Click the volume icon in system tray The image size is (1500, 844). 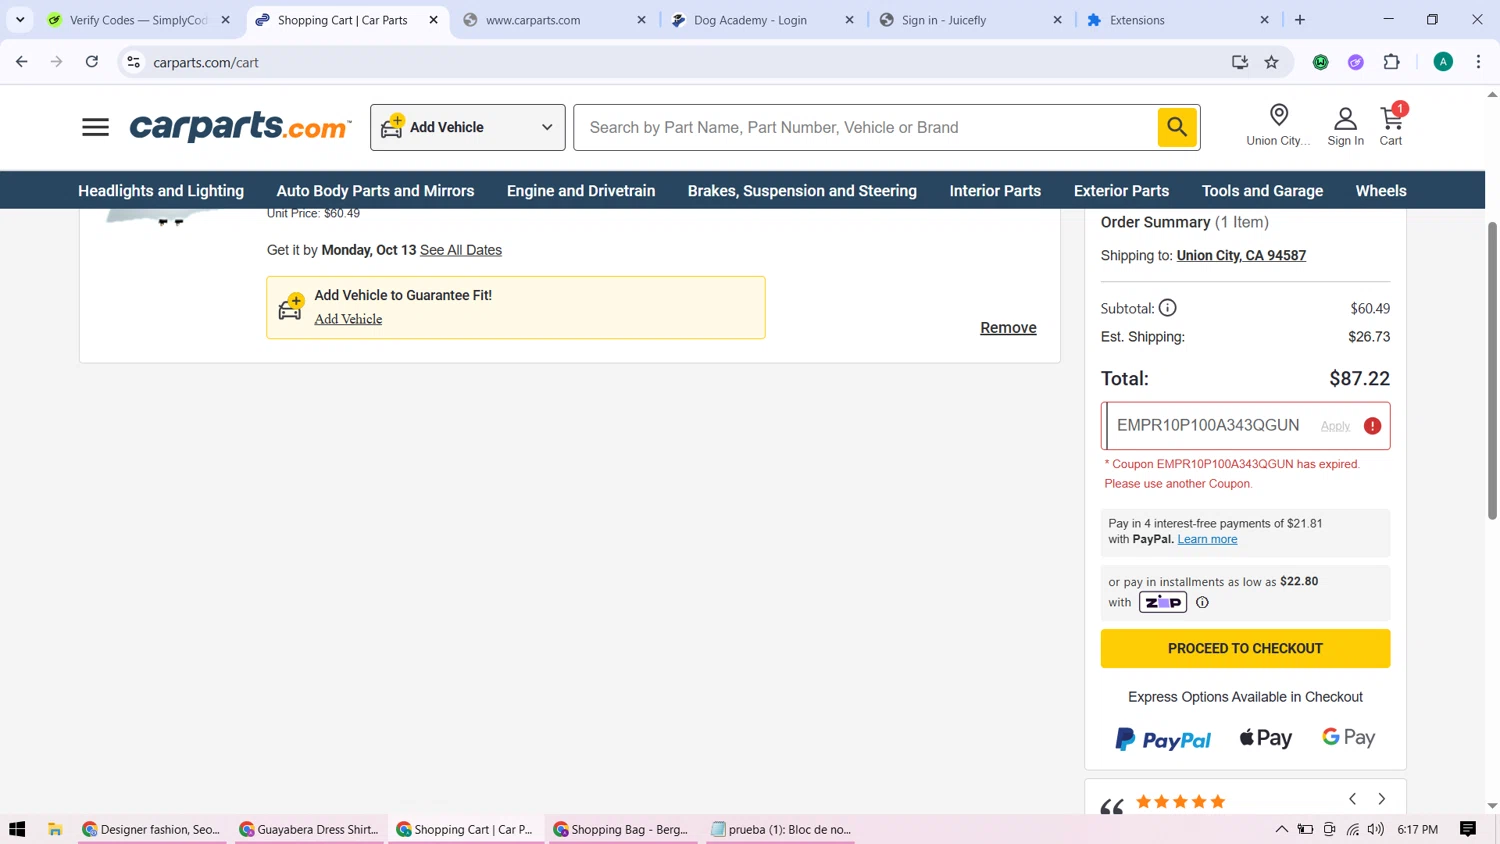(x=1376, y=829)
